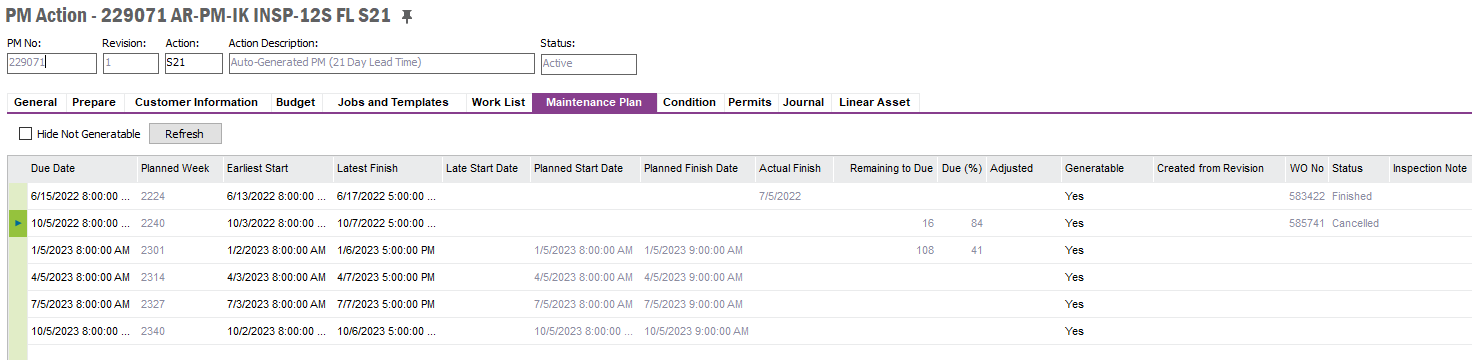Screen dimensions: 1472x360
Task: Click the grid Status column header
Action: (x=1358, y=168)
